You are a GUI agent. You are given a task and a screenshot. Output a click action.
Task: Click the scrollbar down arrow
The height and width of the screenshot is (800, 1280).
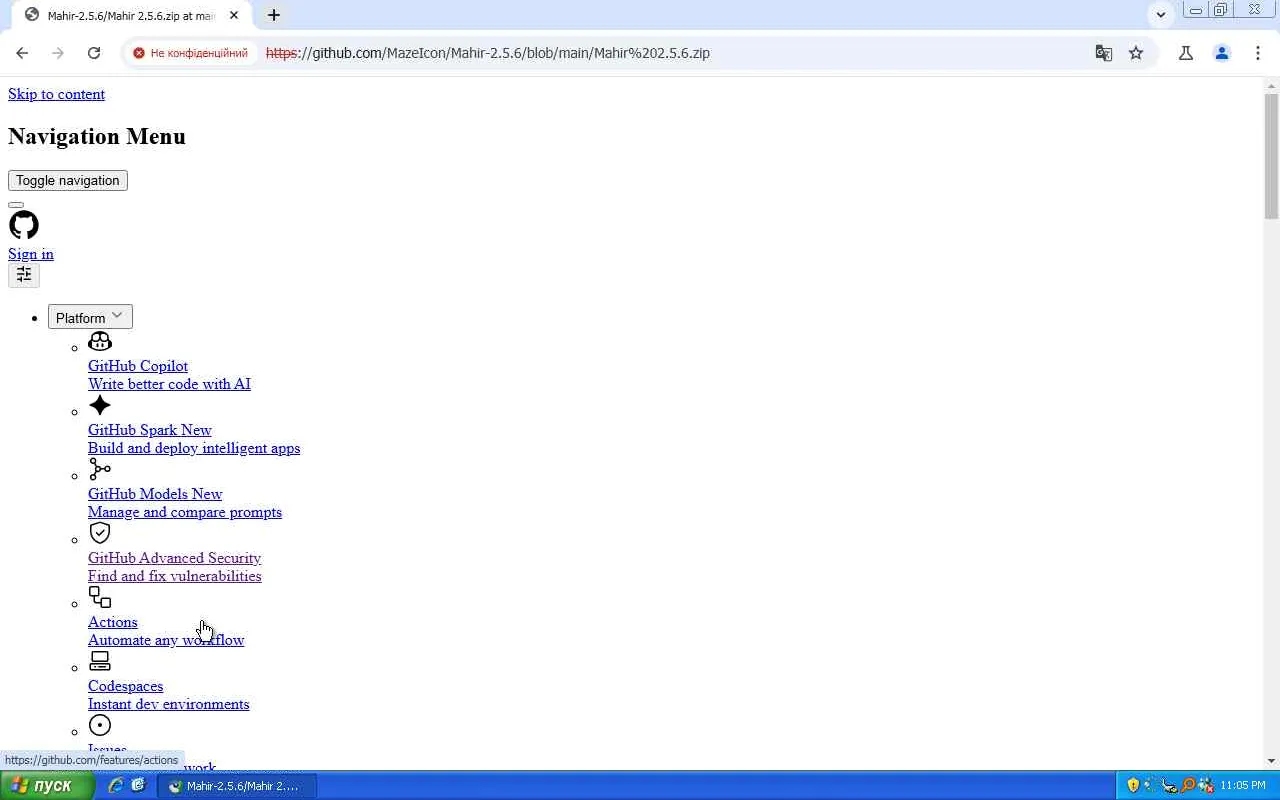pyautogui.click(x=1271, y=762)
